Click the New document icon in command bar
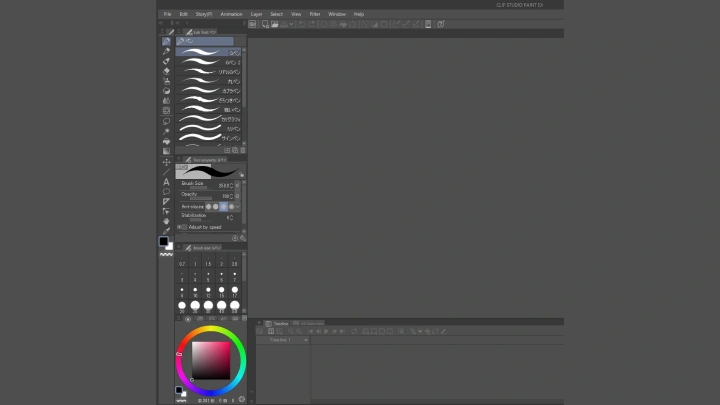Image resolution: width=720 pixels, height=405 pixels. click(x=265, y=24)
